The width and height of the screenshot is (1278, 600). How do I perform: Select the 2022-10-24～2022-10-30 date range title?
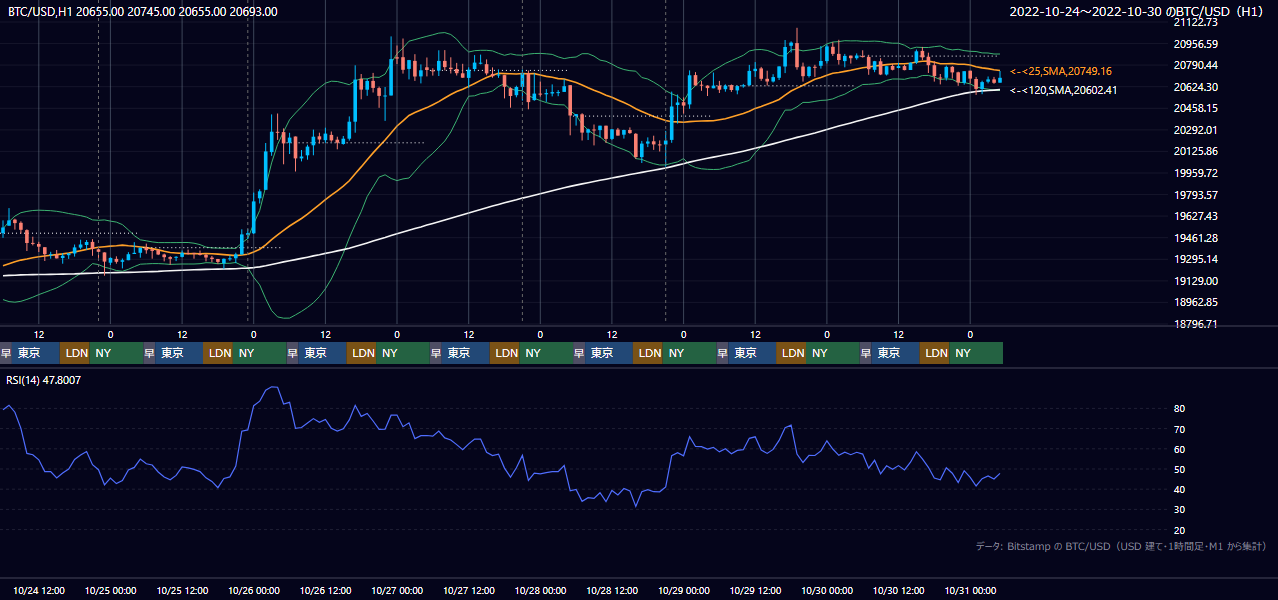click(1136, 12)
